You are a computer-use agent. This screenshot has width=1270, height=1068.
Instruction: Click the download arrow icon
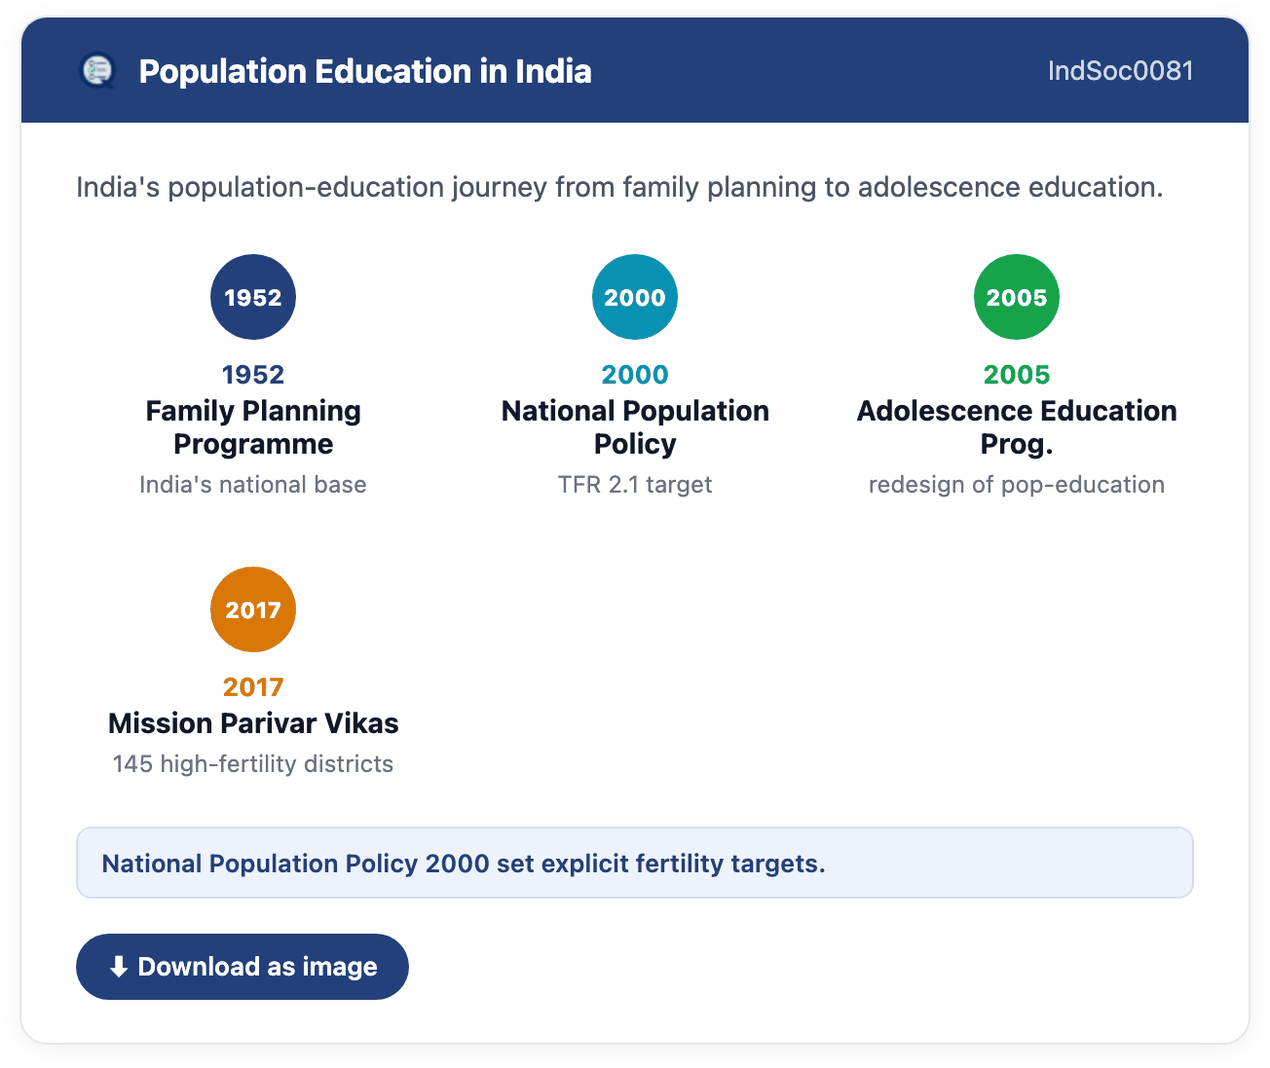pos(119,967)
